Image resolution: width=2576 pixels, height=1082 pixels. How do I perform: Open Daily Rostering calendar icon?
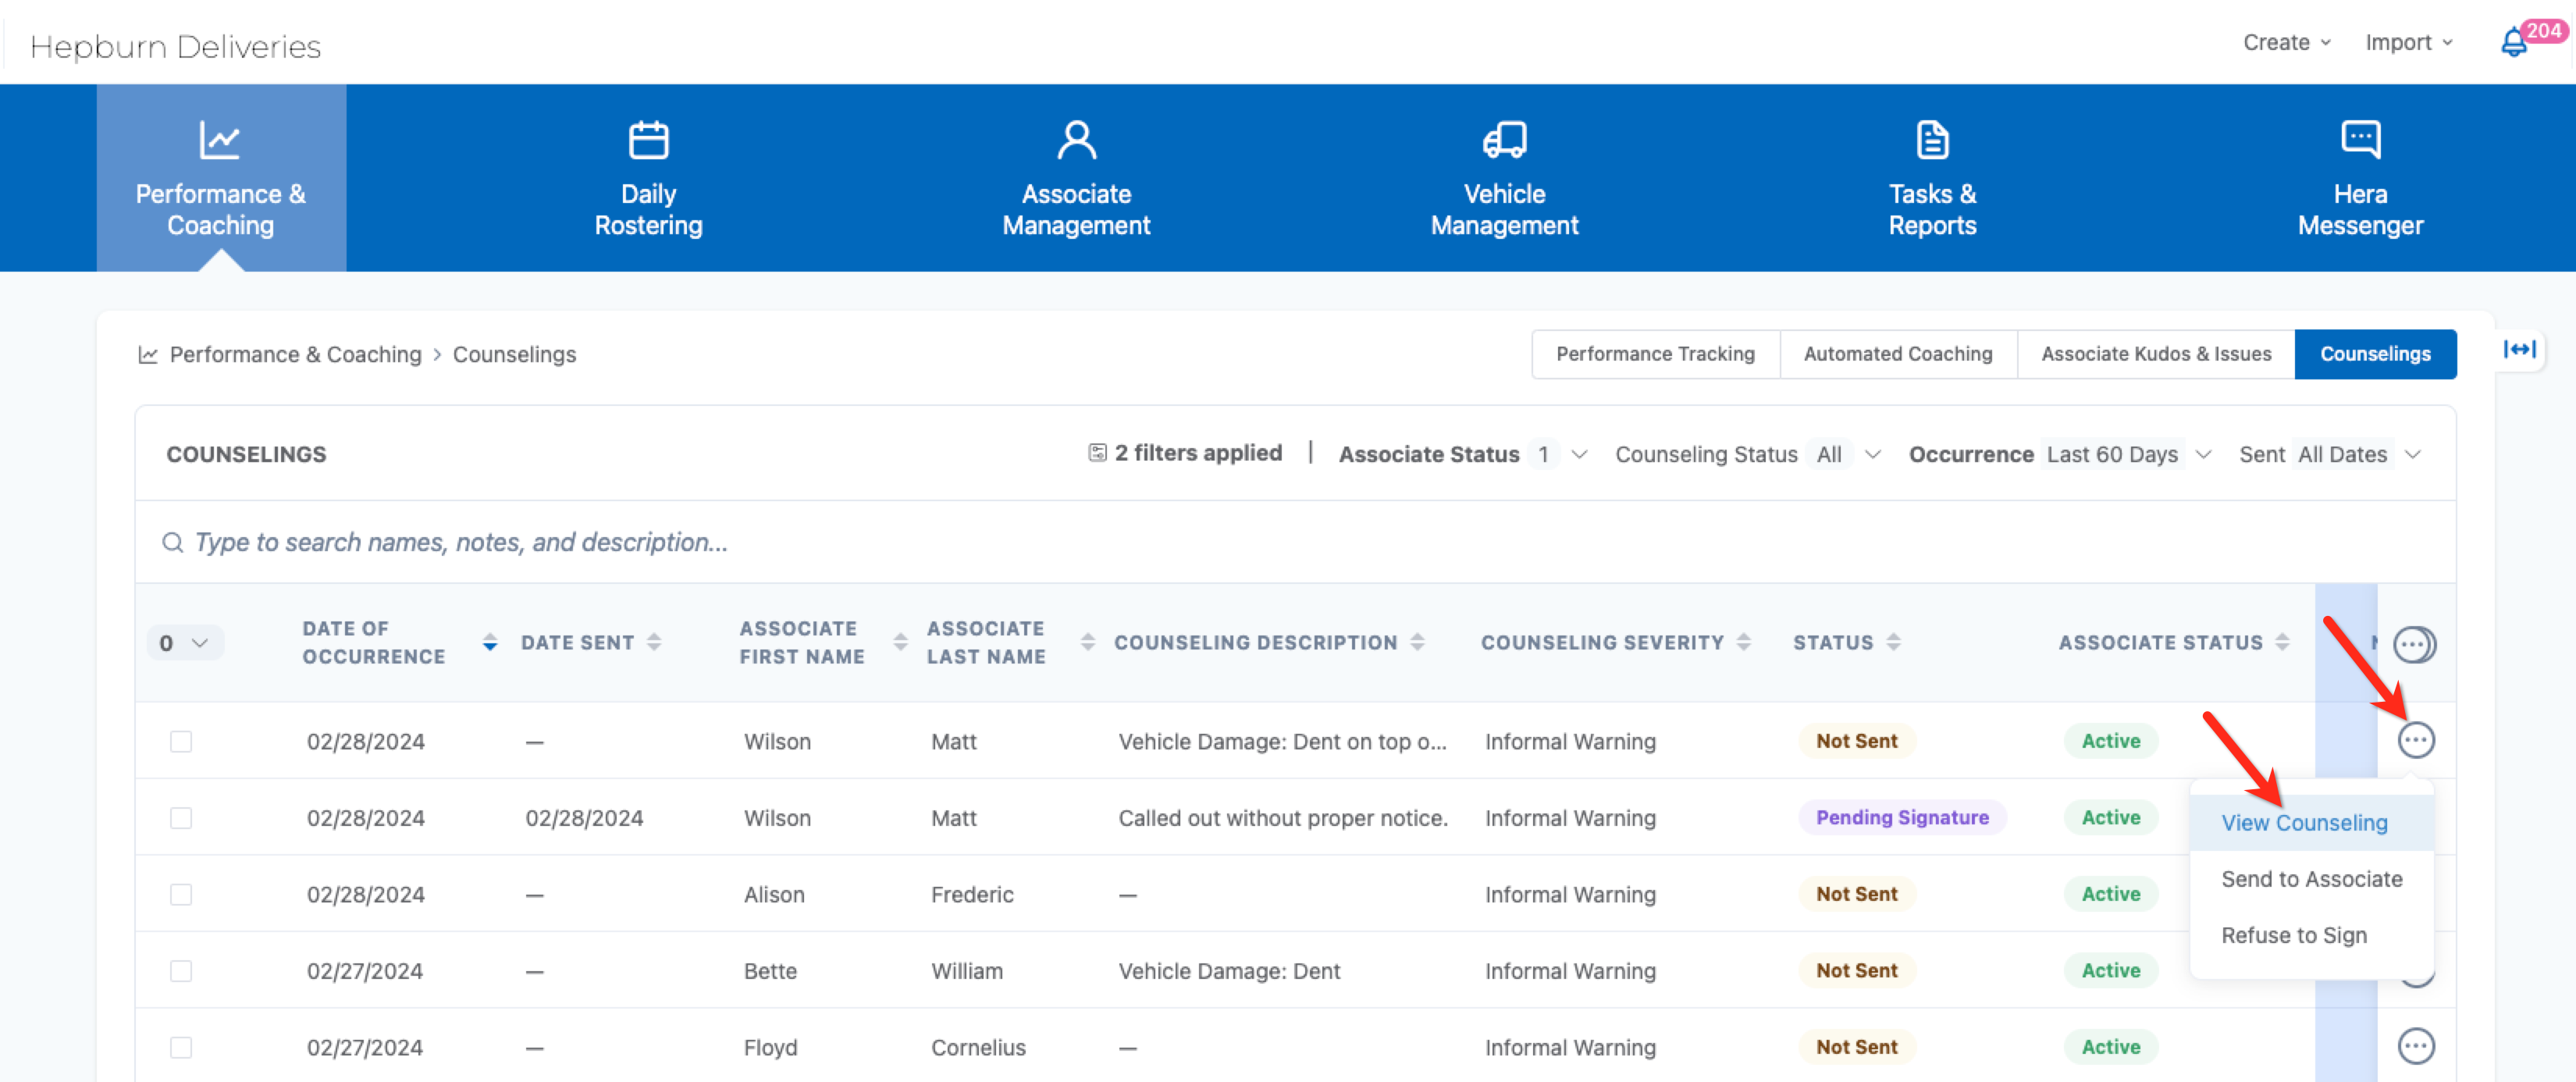pos(648,140)
